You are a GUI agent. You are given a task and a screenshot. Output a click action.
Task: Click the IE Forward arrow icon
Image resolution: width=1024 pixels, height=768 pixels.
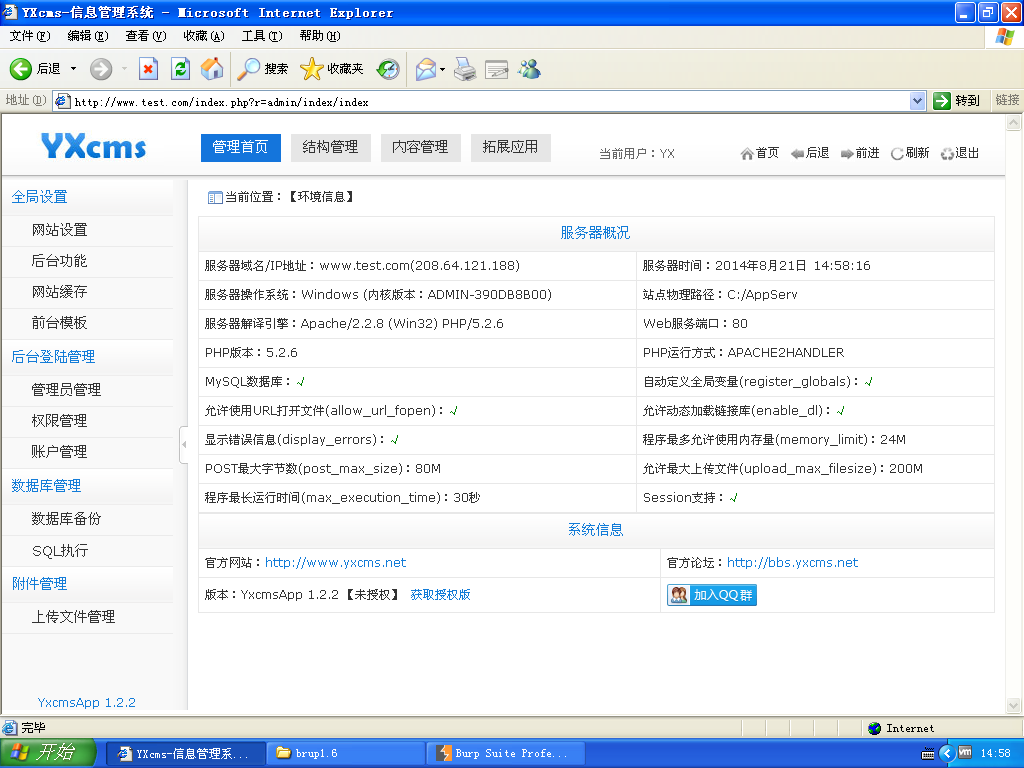coord(101,69)
